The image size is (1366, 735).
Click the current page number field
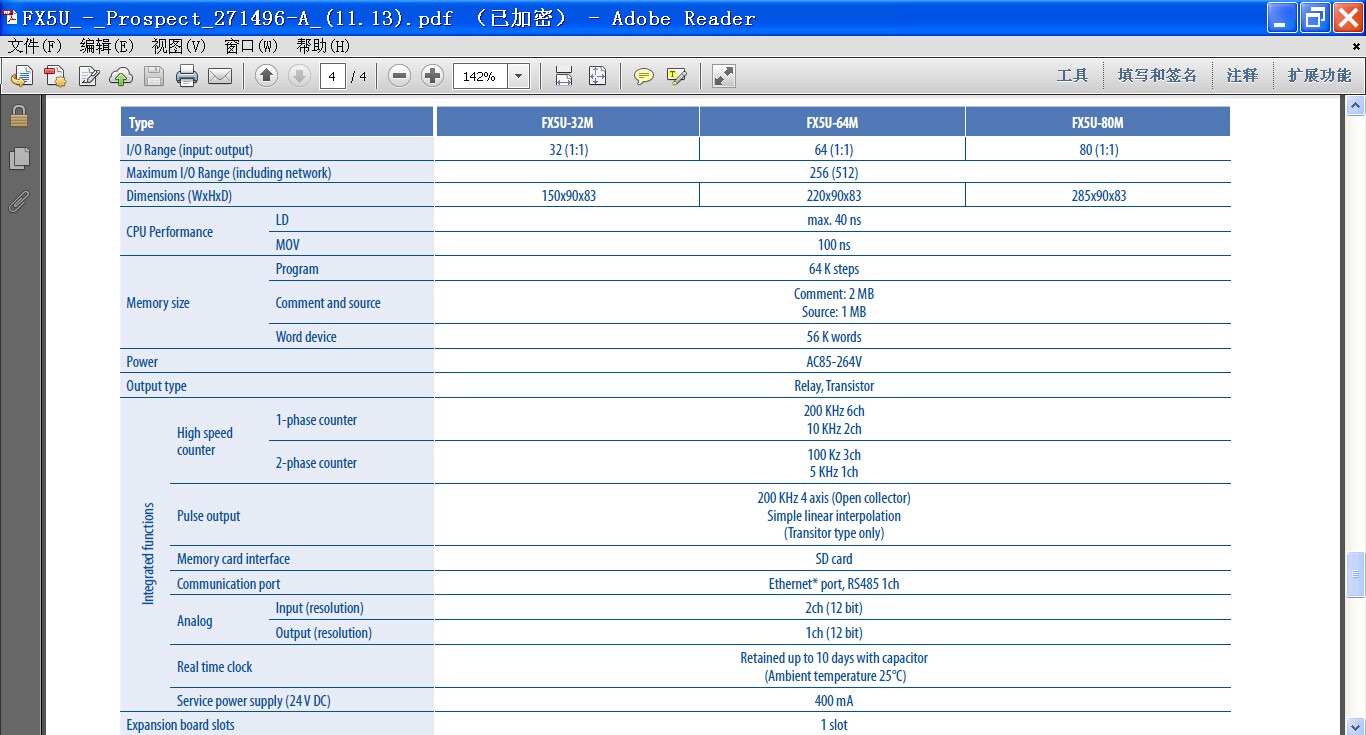332,76
